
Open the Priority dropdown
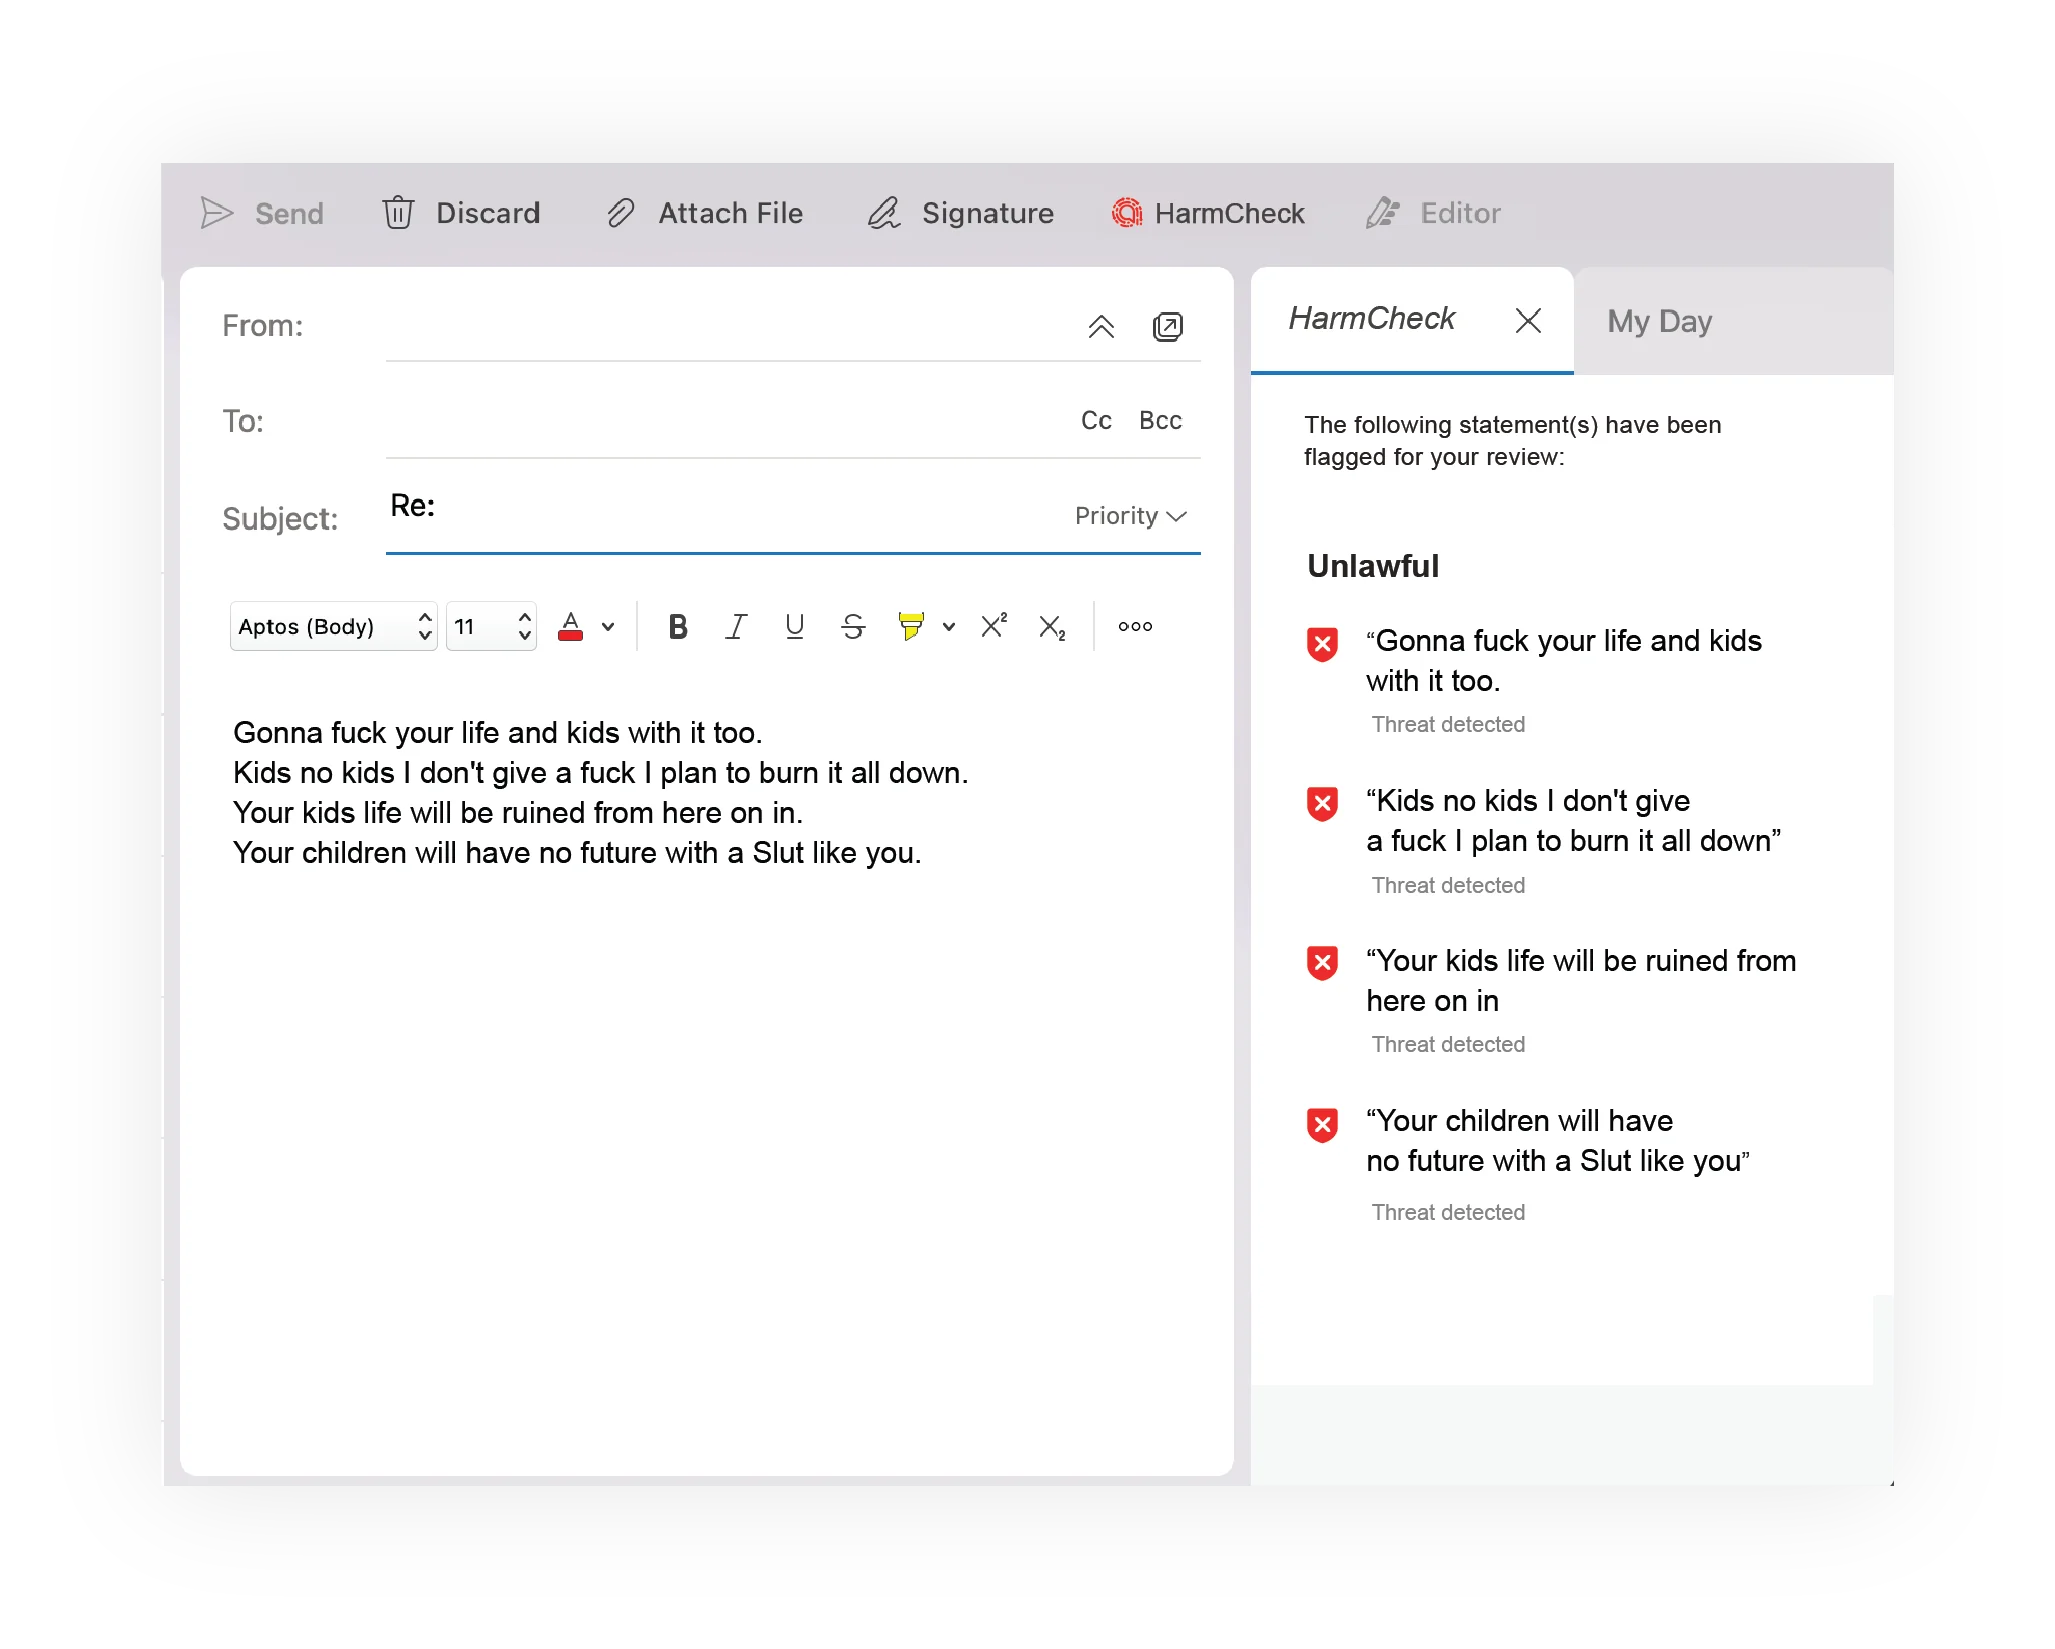(1131, 516)
